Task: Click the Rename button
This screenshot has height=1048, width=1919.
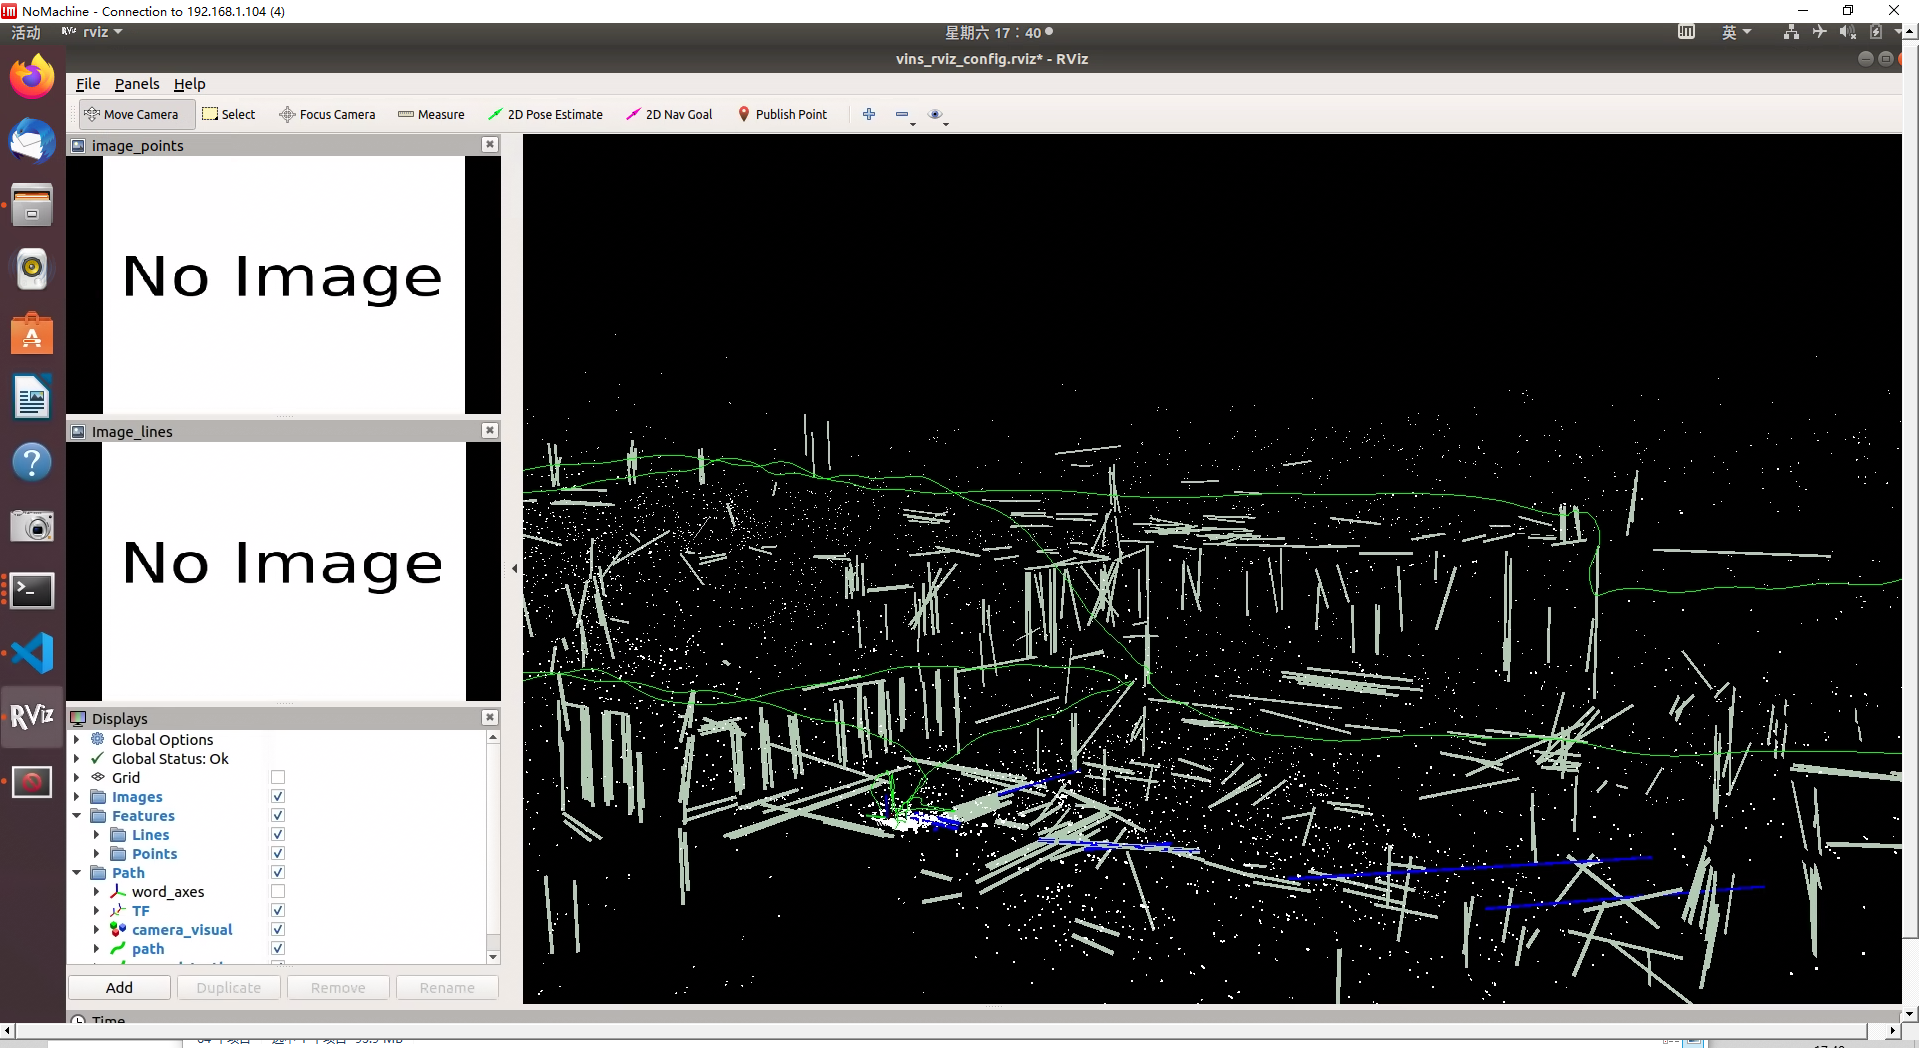Action: 447,987
